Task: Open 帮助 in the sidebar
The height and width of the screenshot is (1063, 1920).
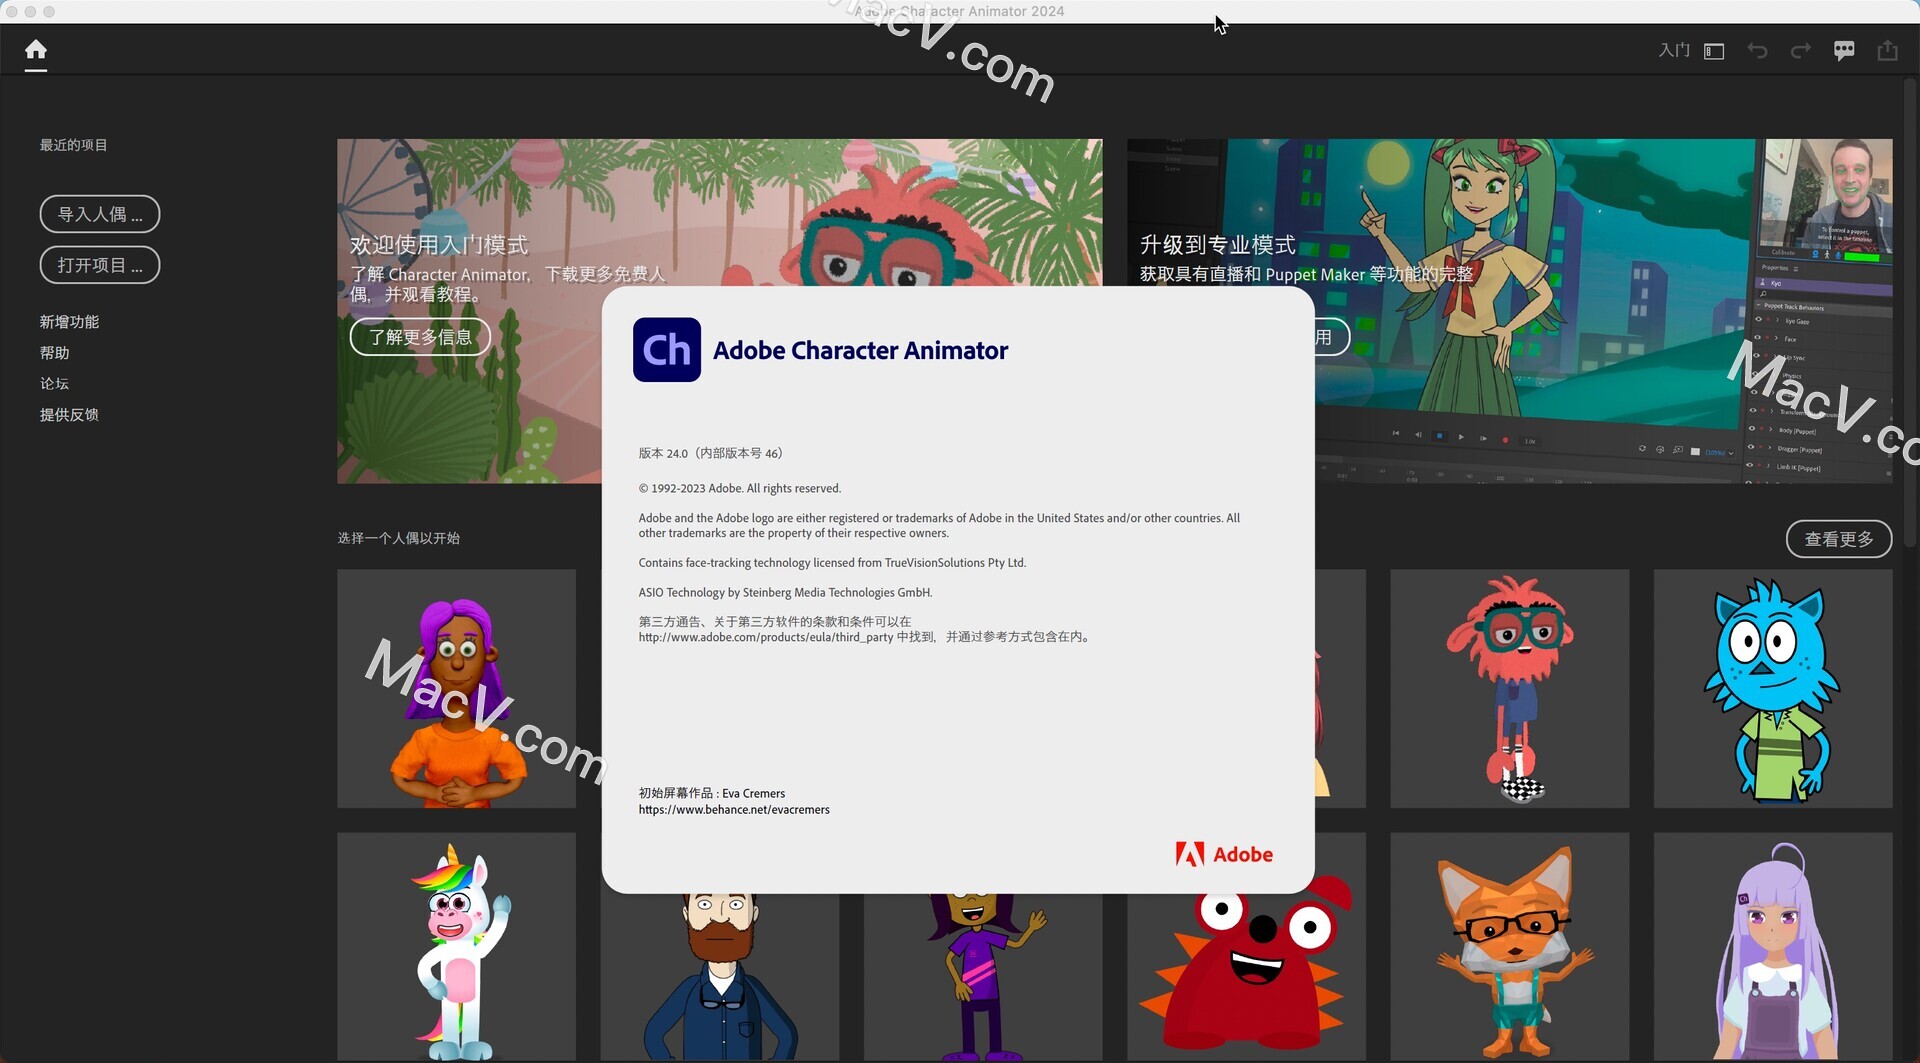Action: [x=54, y=353]
